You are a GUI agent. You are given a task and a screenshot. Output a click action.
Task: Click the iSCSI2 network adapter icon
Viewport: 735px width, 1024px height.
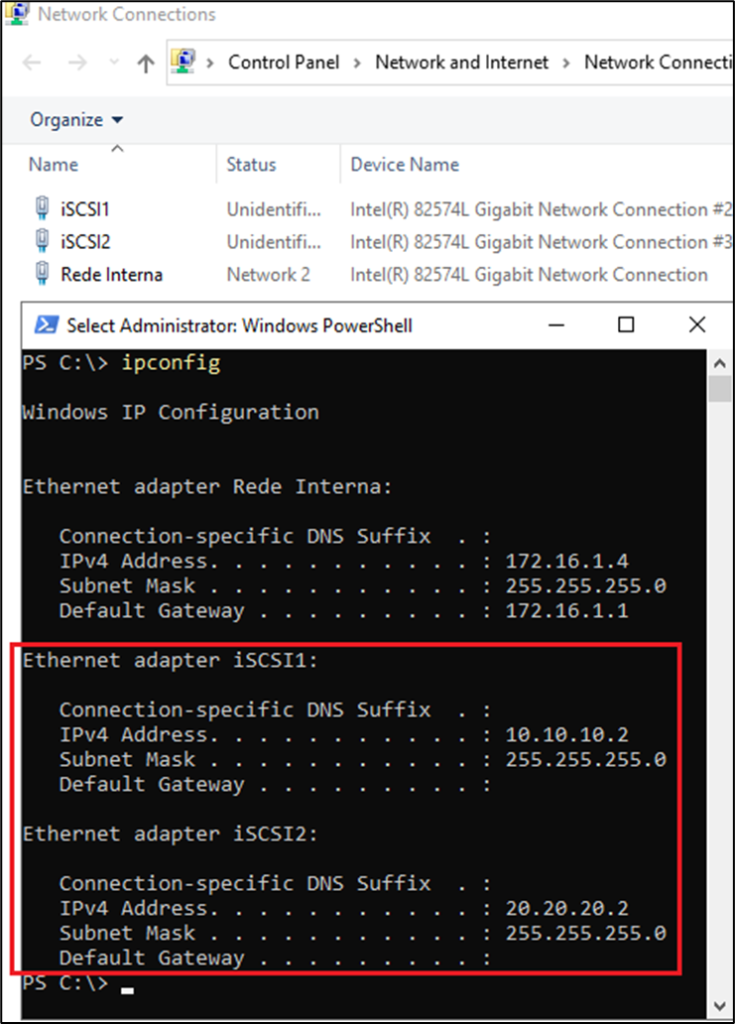point(42,241)
